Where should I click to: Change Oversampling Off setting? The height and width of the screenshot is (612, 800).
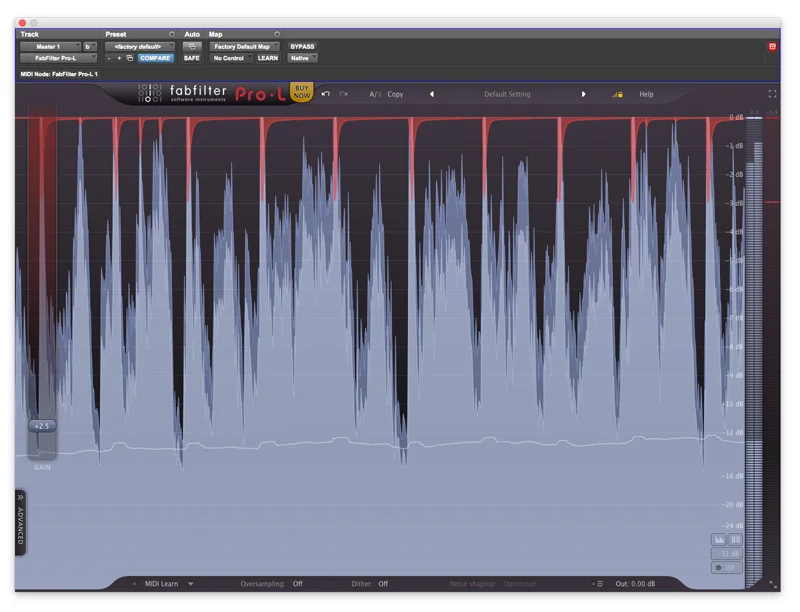297,584
